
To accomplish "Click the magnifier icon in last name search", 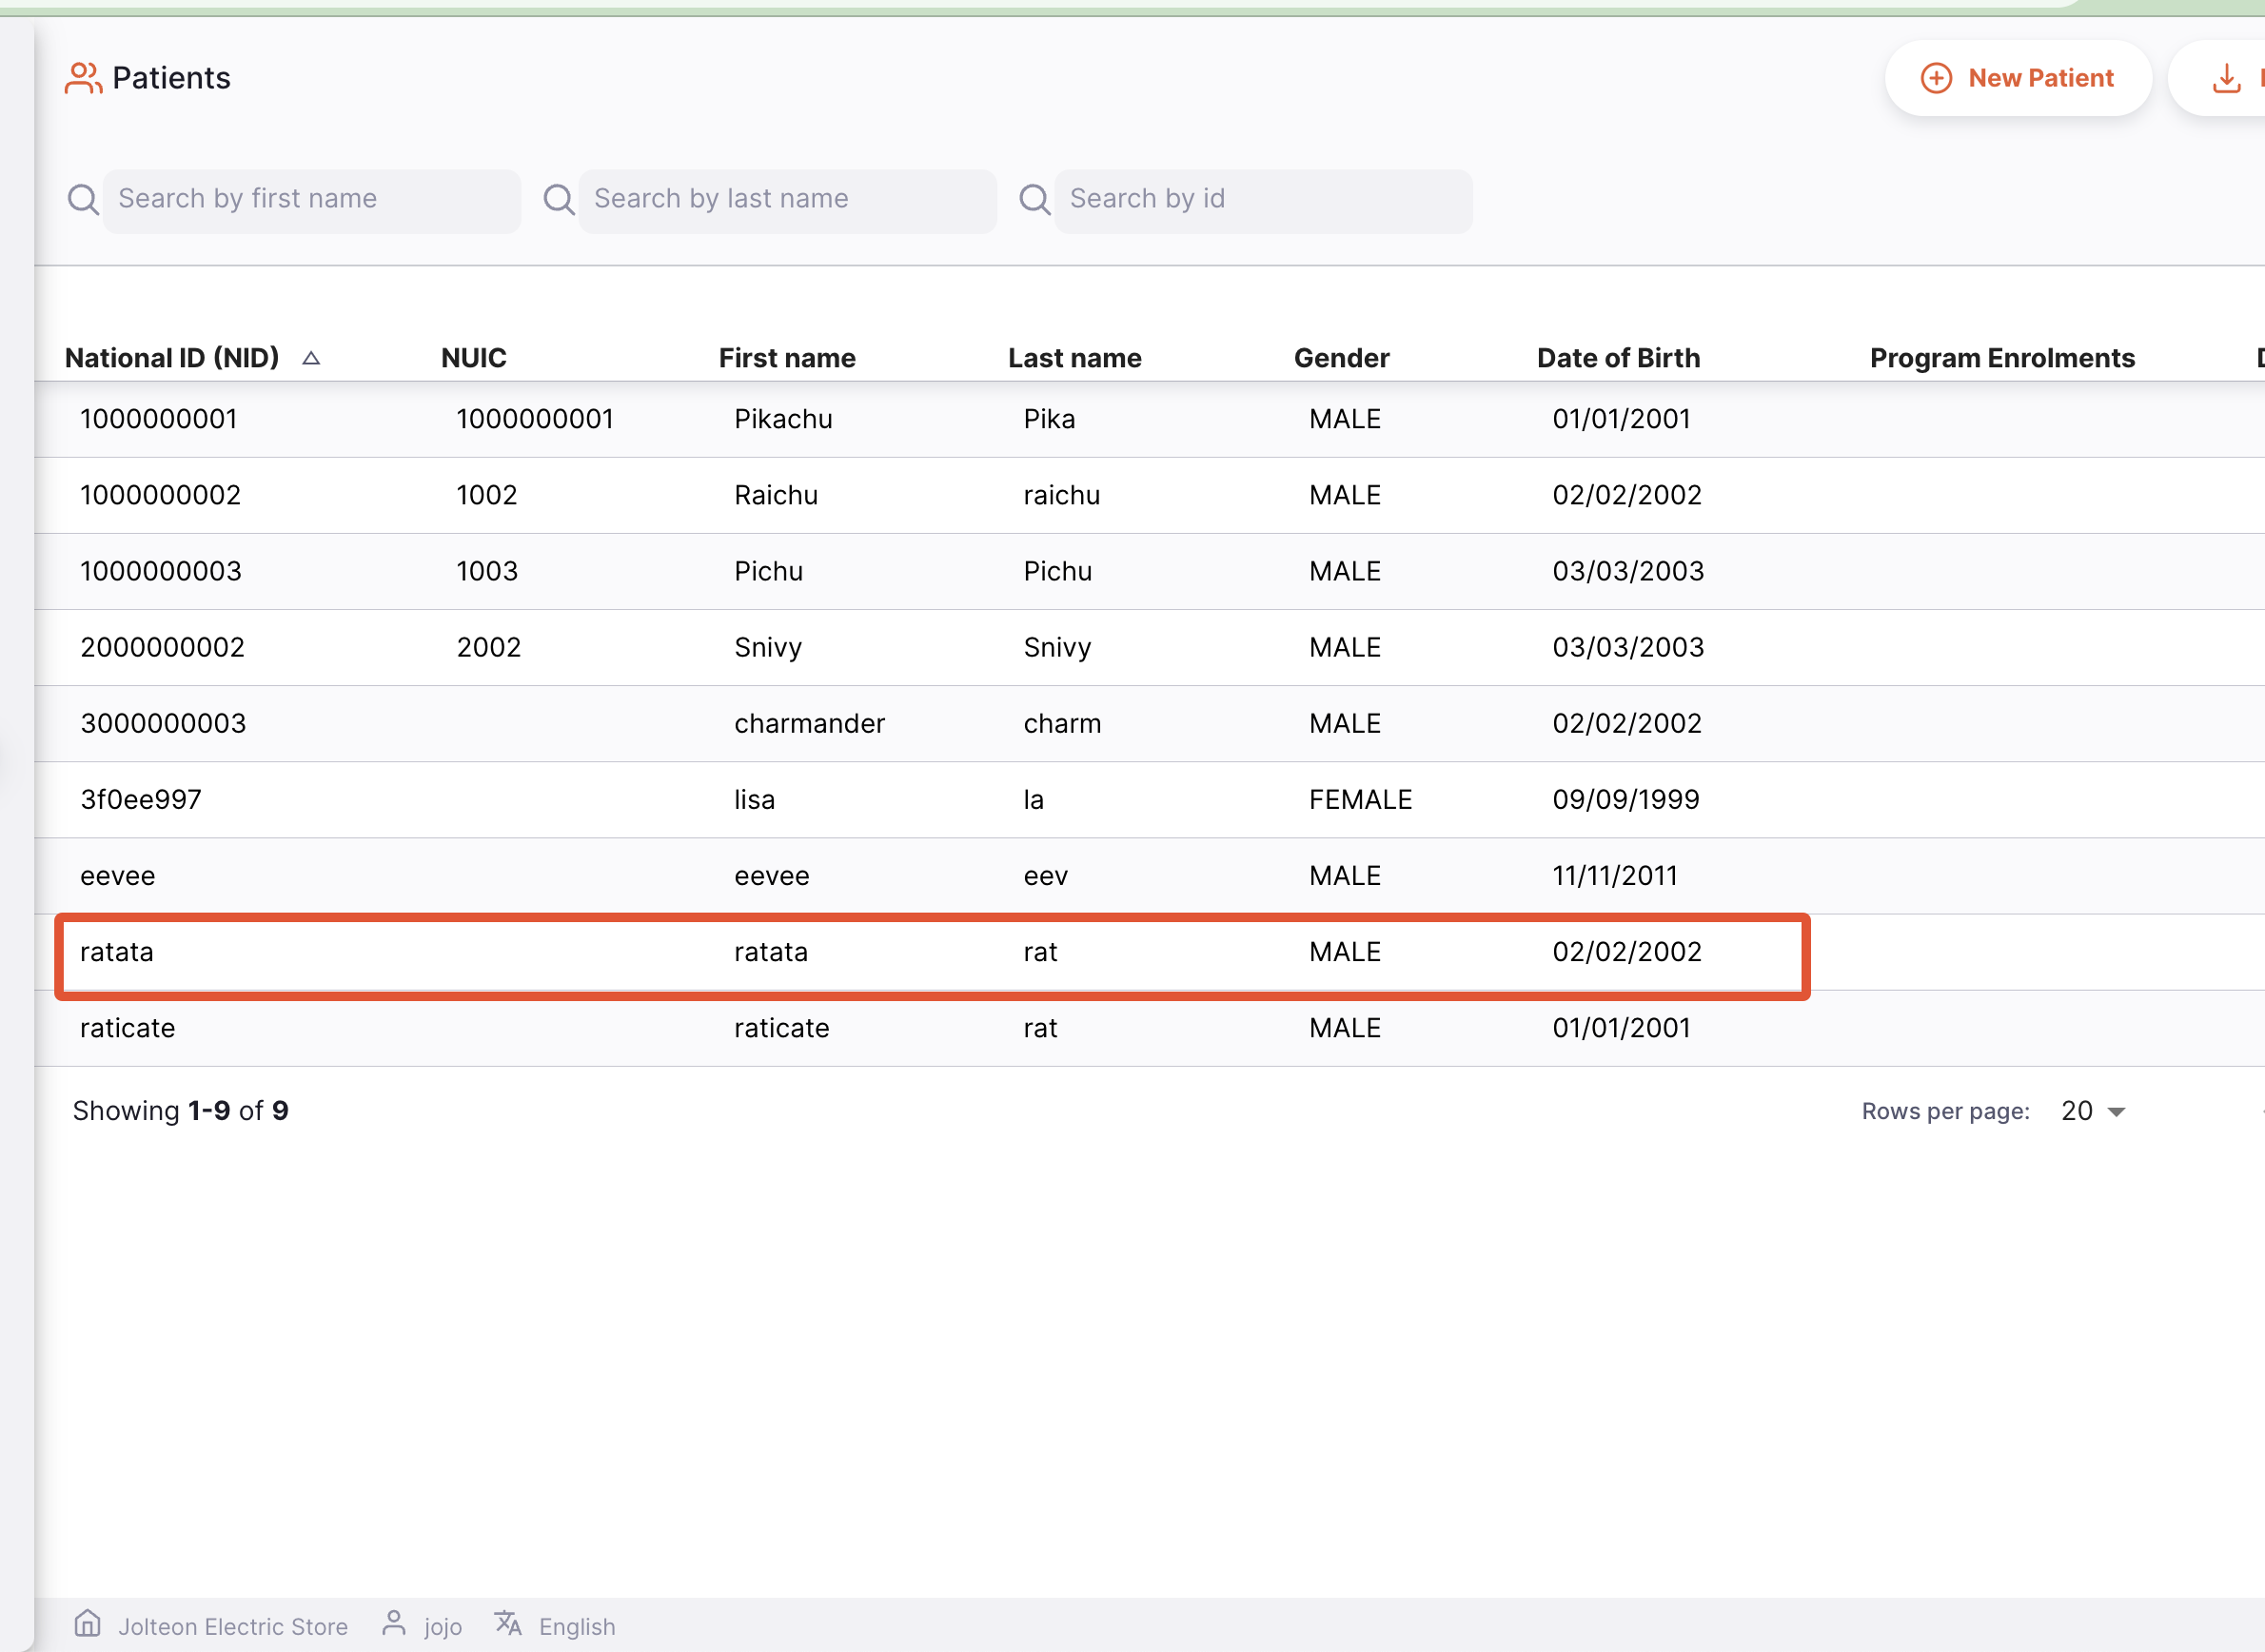I will [x=559, y=199].
